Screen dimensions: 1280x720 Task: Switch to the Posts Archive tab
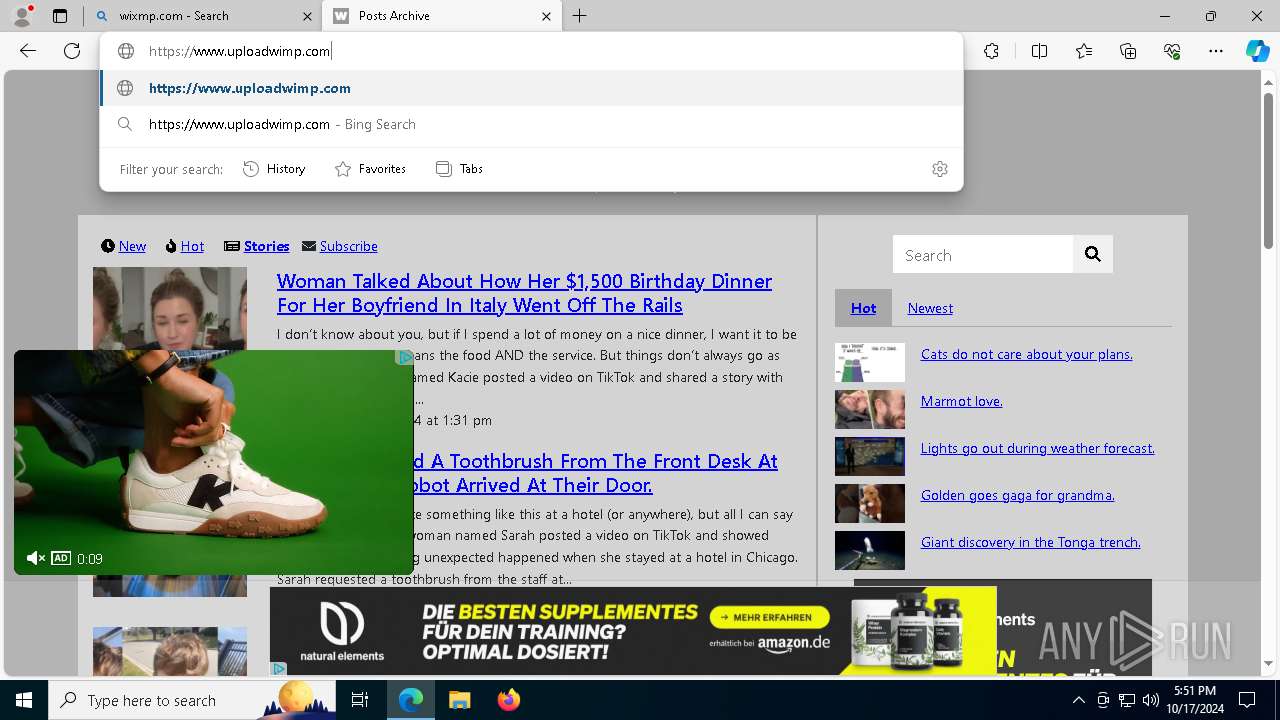442,16
